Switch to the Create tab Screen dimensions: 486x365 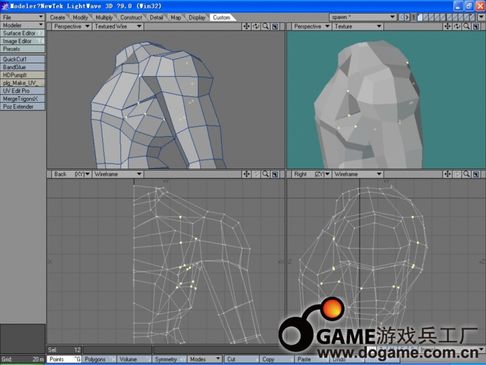57,17
